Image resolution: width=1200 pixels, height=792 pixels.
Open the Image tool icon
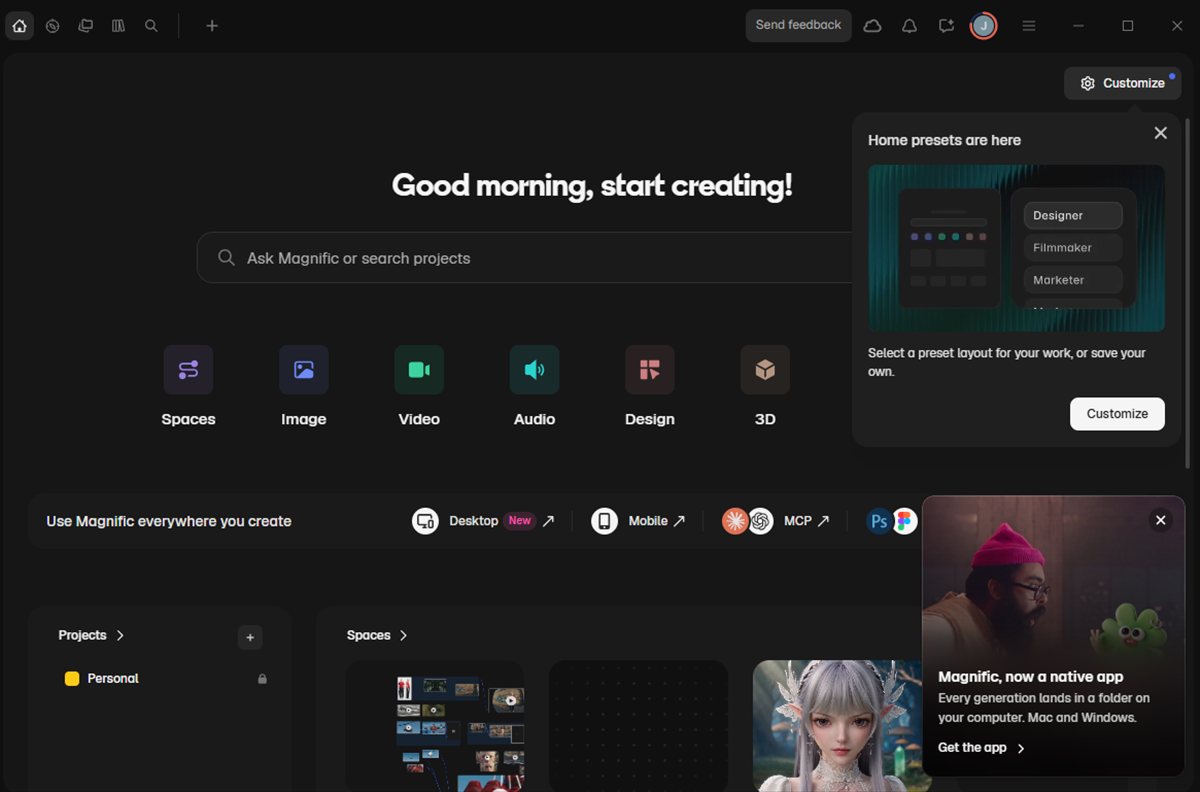pos(304,370)
